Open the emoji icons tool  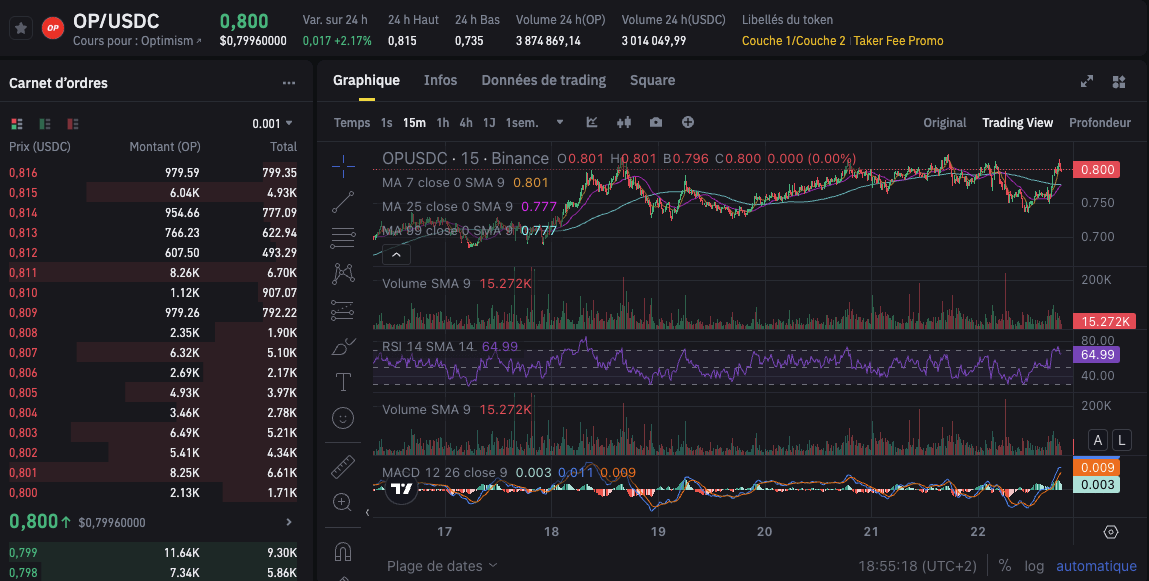[x=343, y=418]
